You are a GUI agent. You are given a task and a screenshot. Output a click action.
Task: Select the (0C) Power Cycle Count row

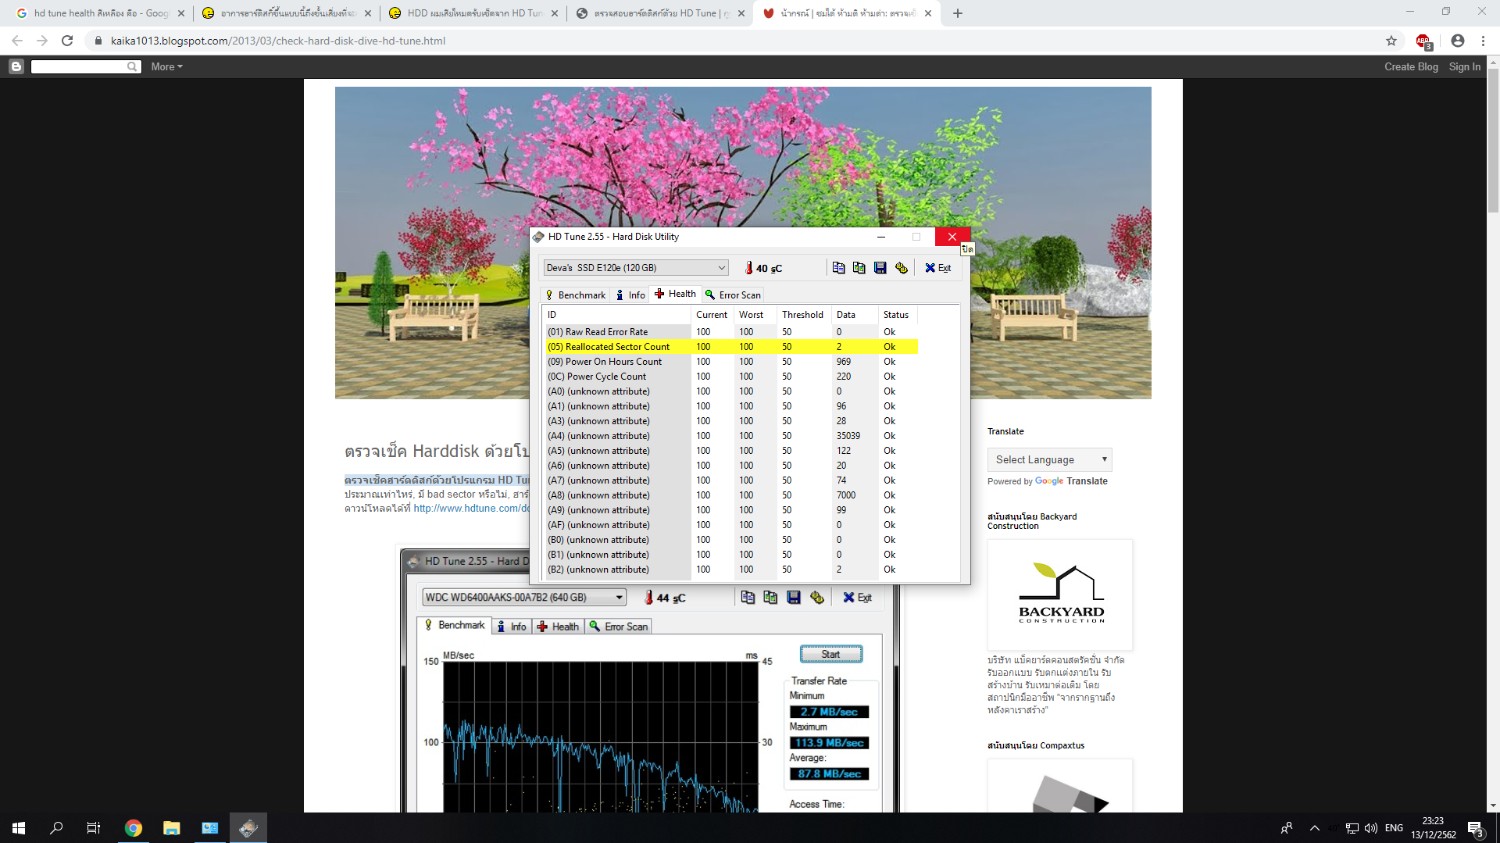point(731,377)
